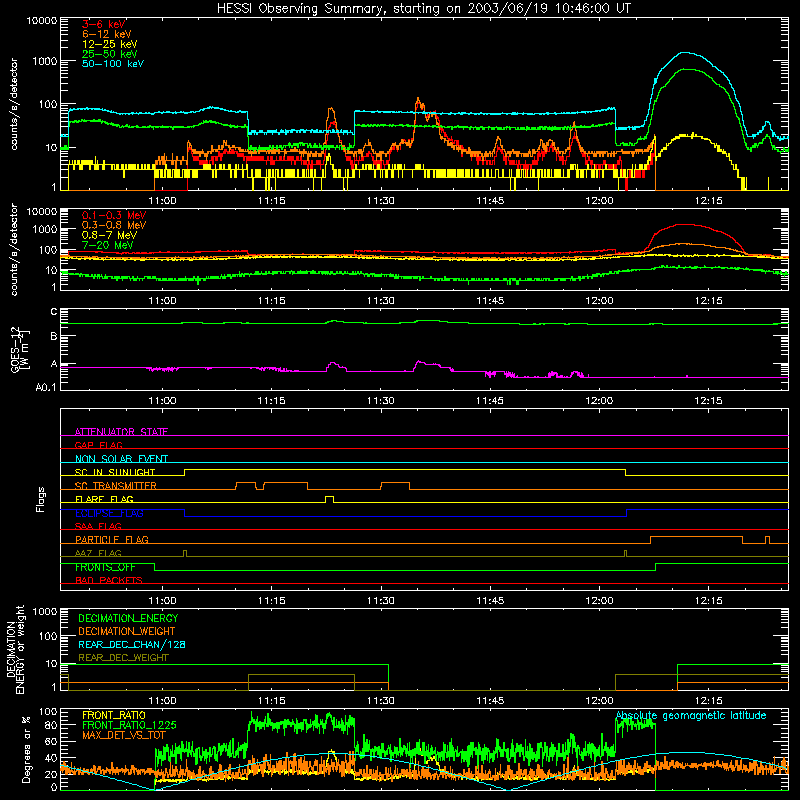Image resolution: width=800 pixels, height=800 pixels.
Task: Select the blue ECLIPSE_FLAG label
Action: [x=109, y=513]
